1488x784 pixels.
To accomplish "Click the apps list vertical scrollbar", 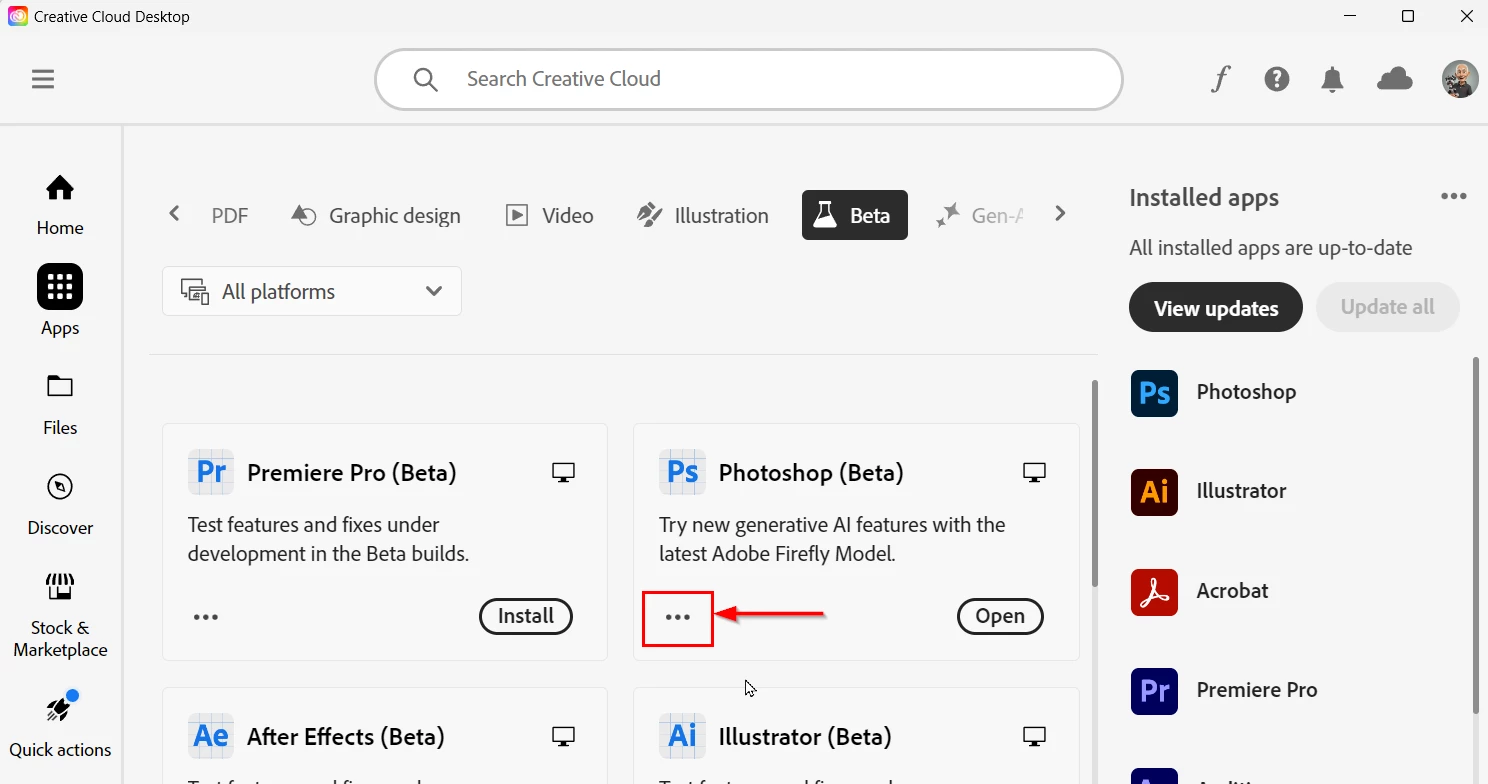I will (x=1095, y=483).
